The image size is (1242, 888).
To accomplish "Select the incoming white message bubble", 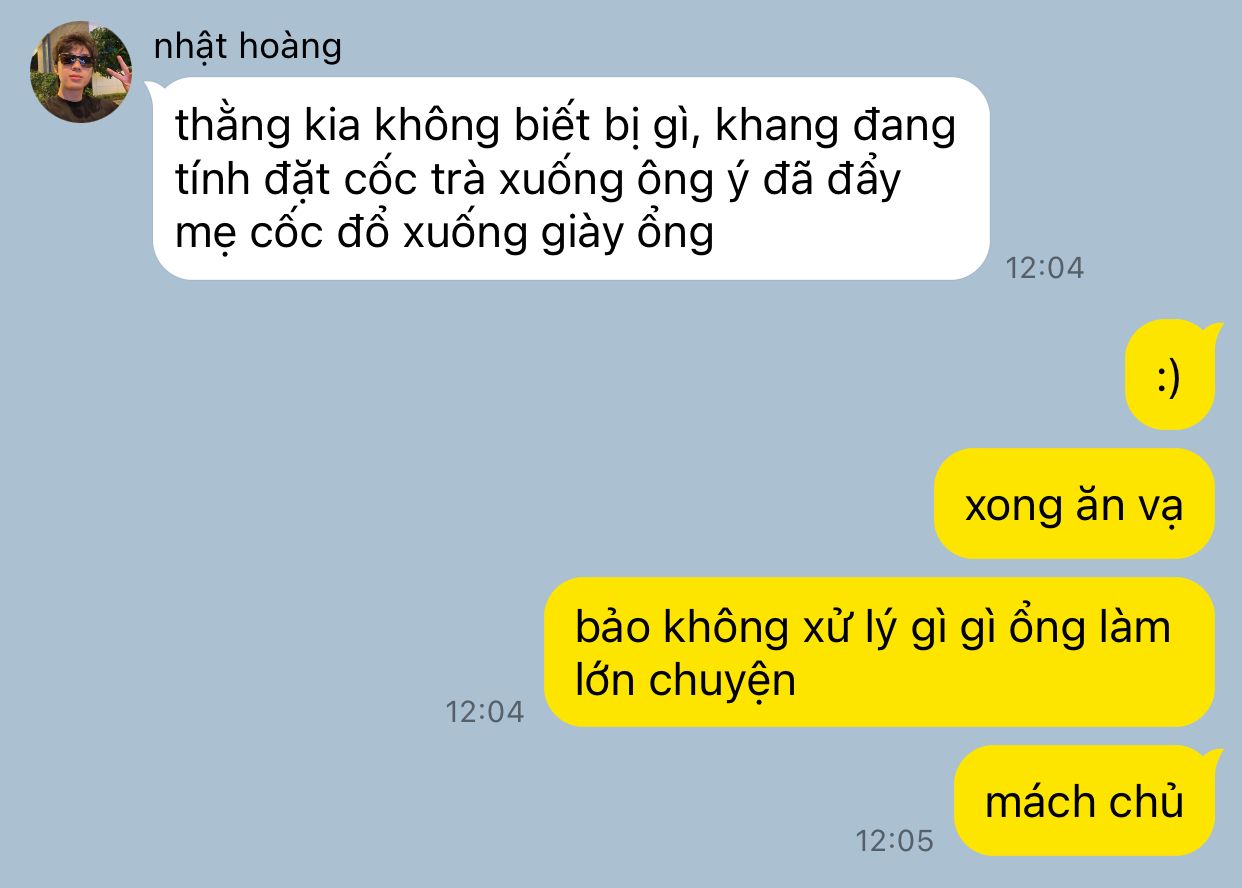I will point(571,179).
